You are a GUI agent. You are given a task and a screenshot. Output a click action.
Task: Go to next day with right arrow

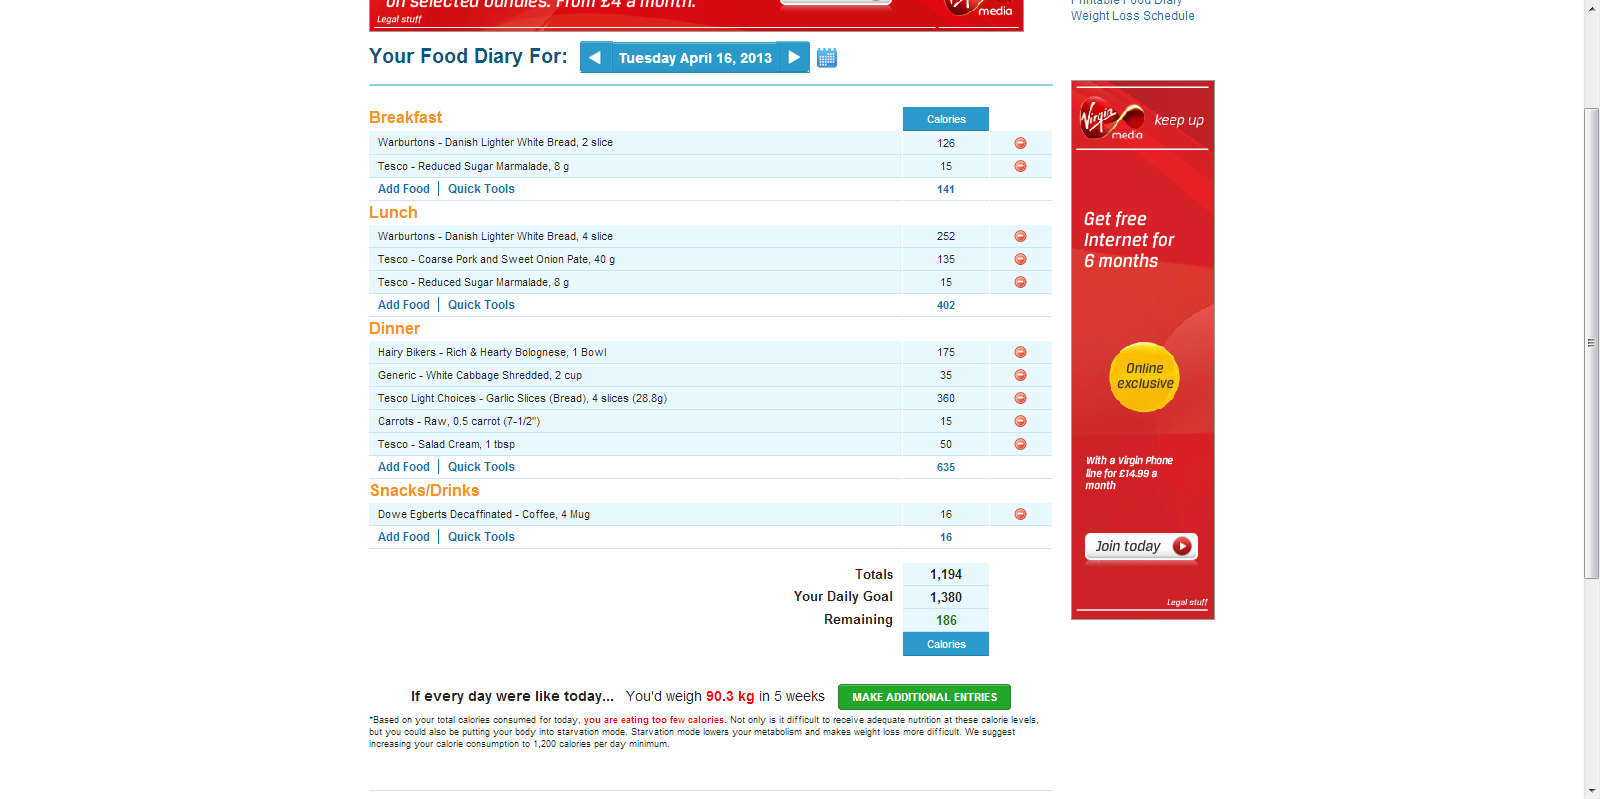coord(794,58)
